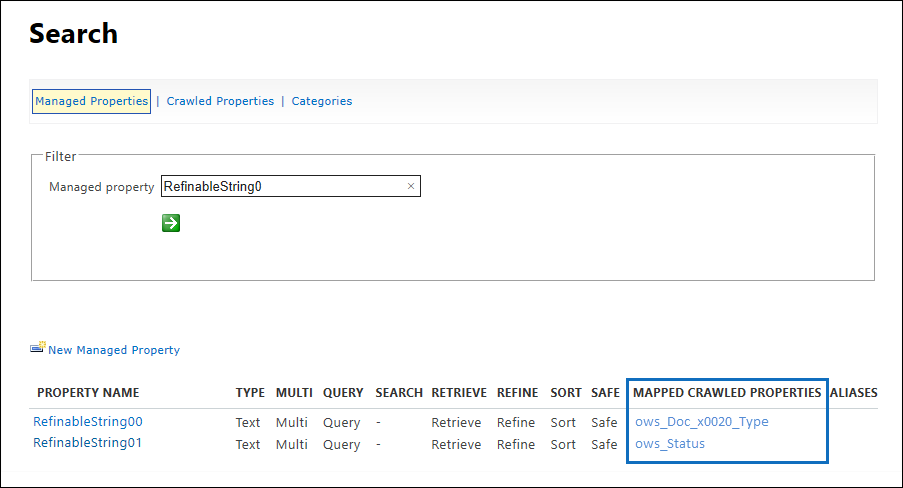Image resolution: width=903 pixels, height=488 pixels.
Task: Click the ALIASES column header
Action: click(x=853, y=393)
